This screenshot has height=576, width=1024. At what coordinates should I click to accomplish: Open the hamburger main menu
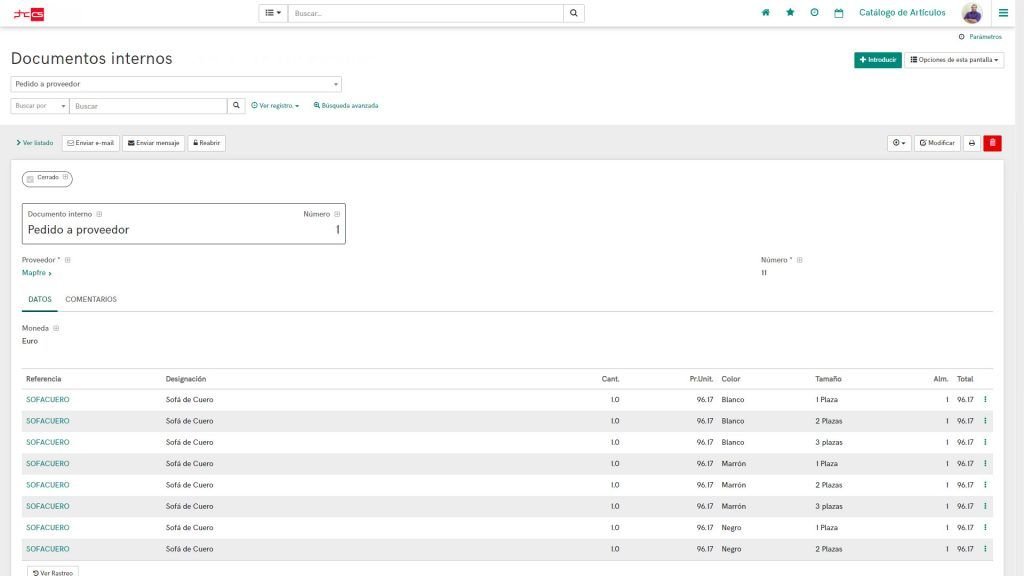(x=1003, y=13)
